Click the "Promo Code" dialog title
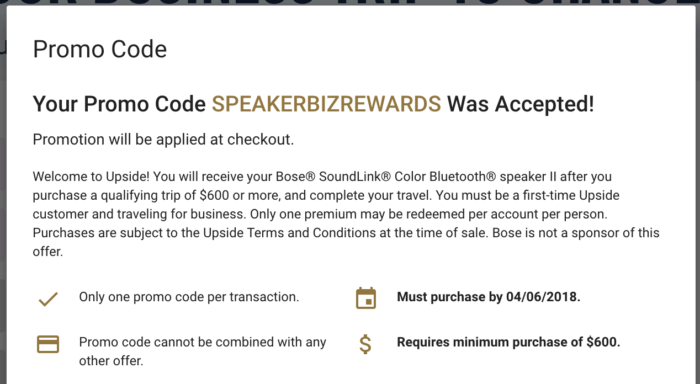 pyautogui.click(x=100, y=49)
